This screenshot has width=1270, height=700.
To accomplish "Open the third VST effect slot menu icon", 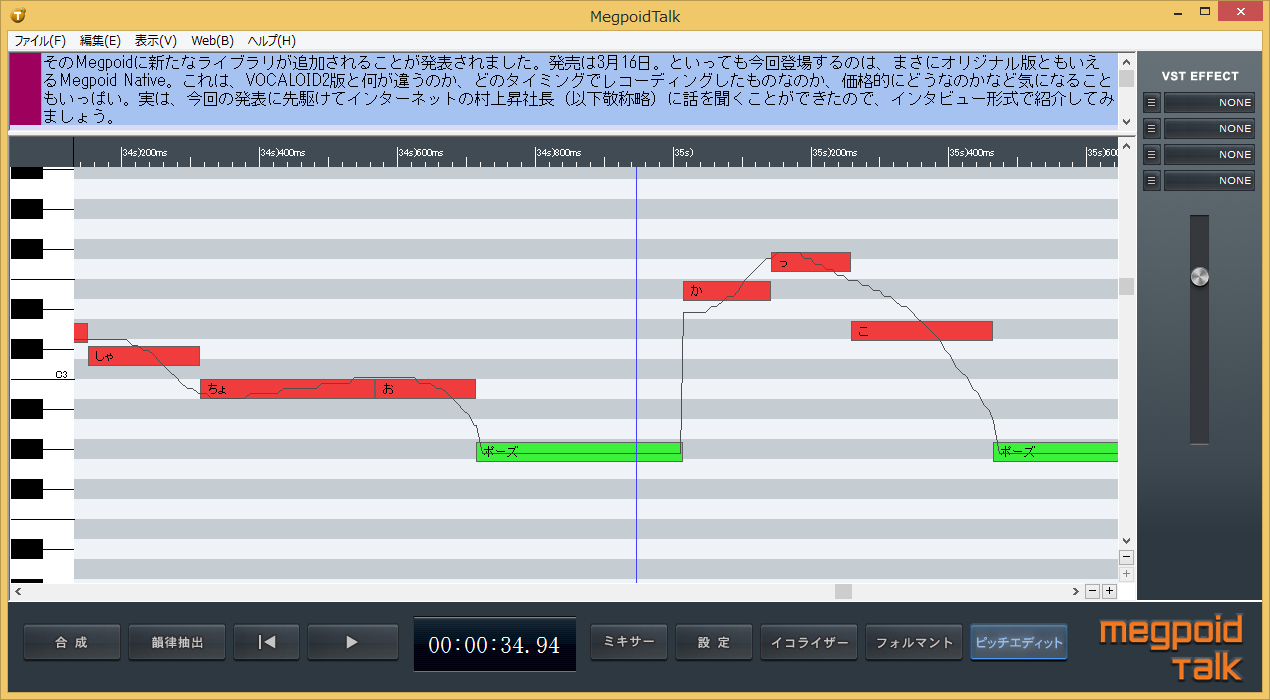I will click(1152, 154).
